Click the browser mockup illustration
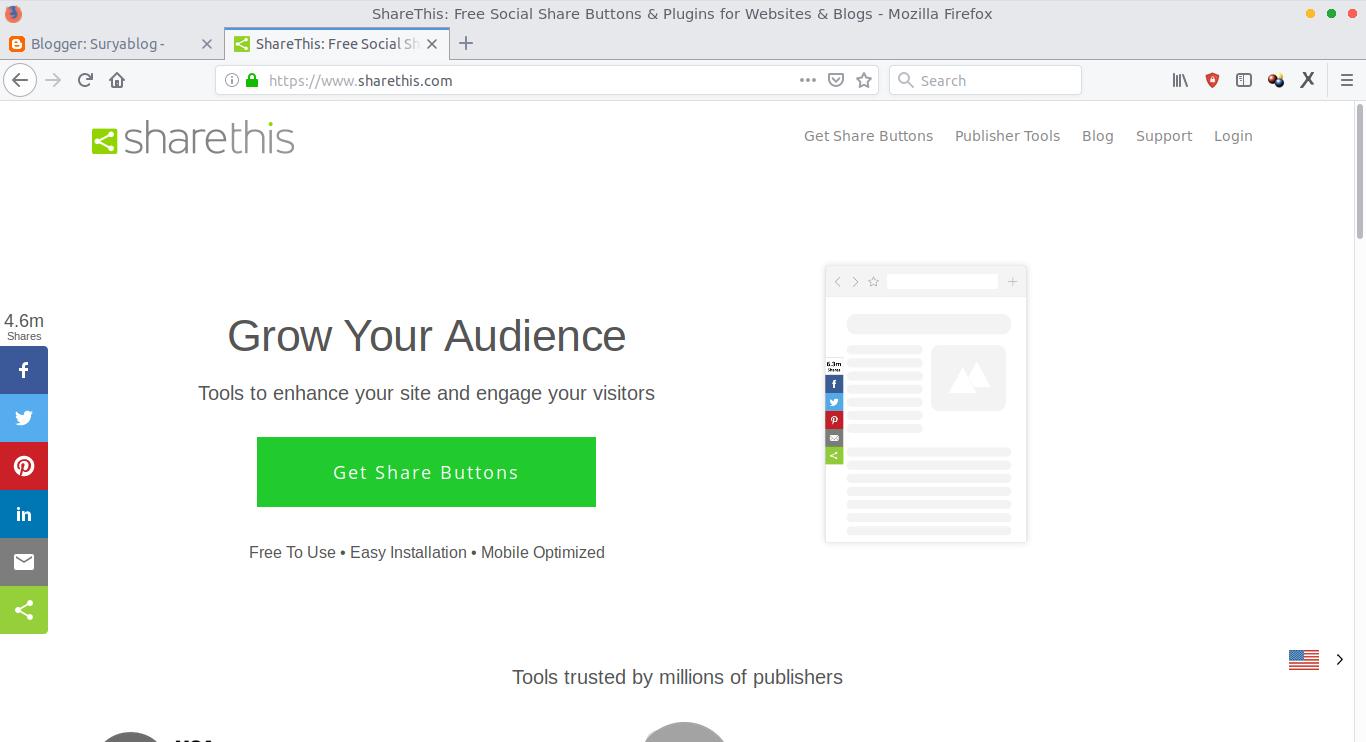 pyautogui.click(x=926, y=404)
